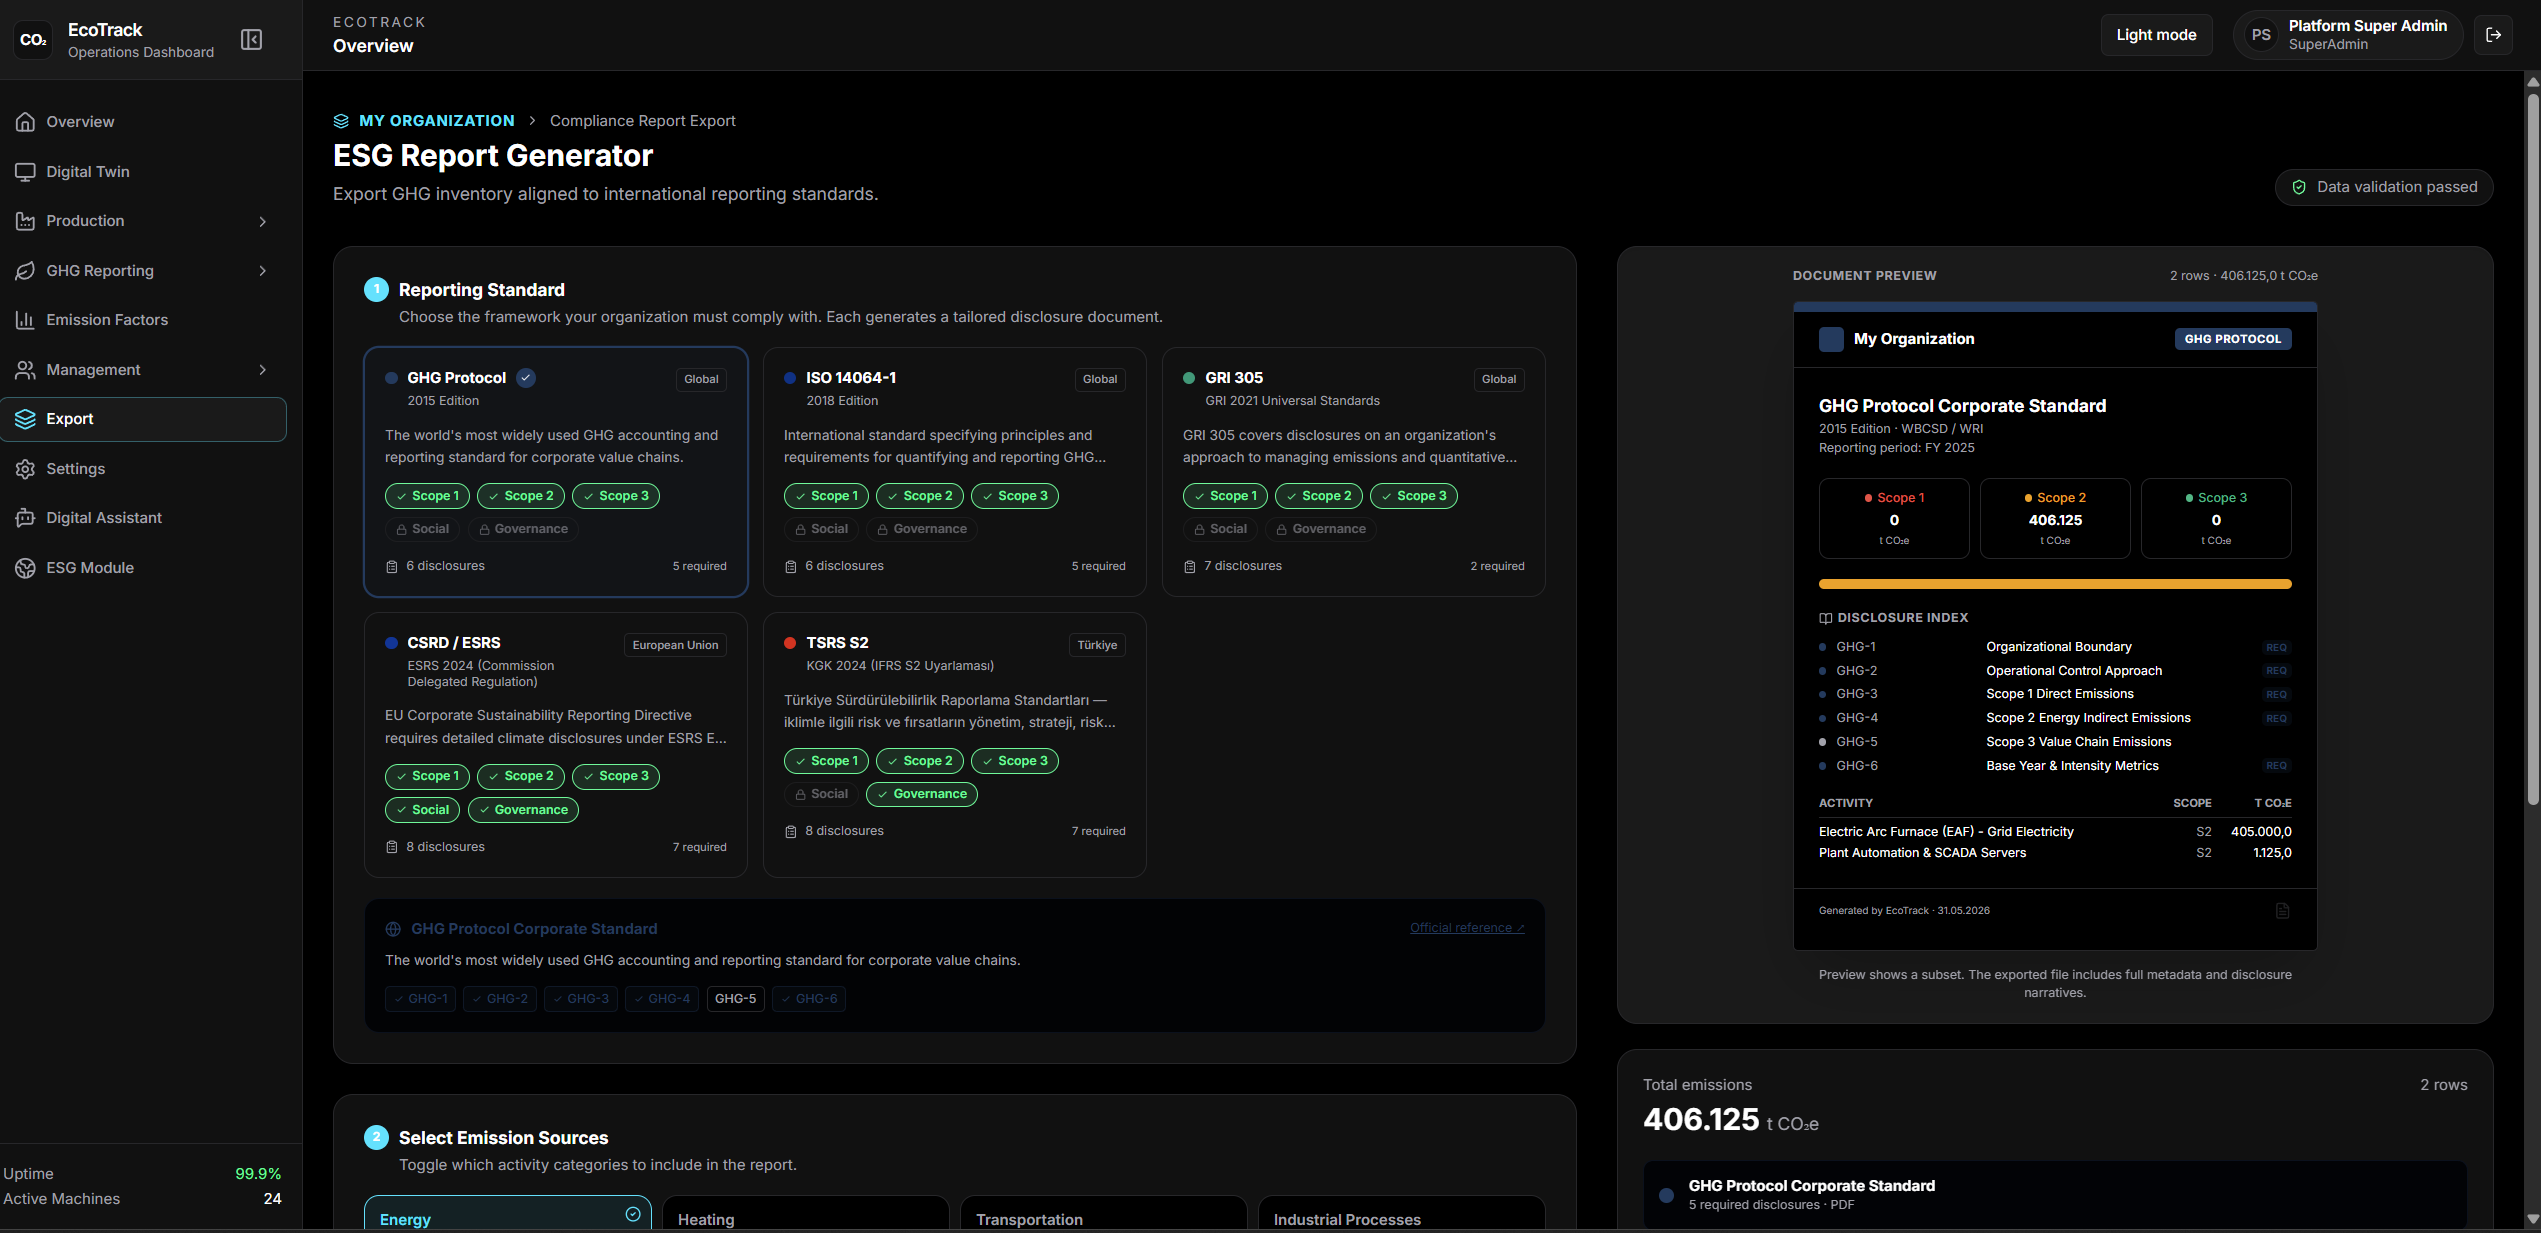Click the Settings gear icon
The height and width of the screenshot is (1233, 2541).
click(26, 469)
